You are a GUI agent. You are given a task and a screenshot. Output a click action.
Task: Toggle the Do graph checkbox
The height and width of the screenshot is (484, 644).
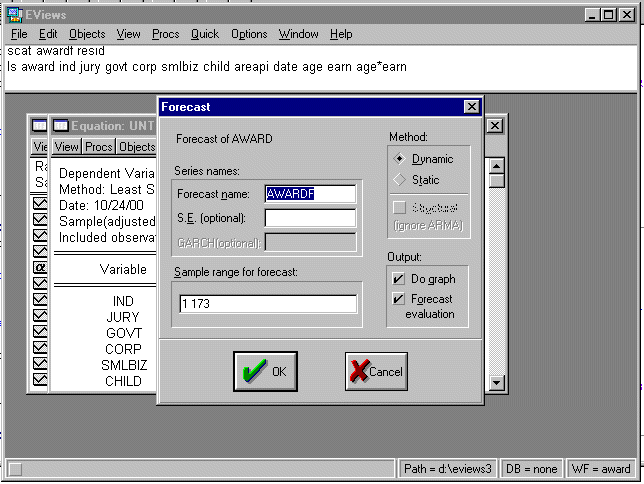[400, 278]
